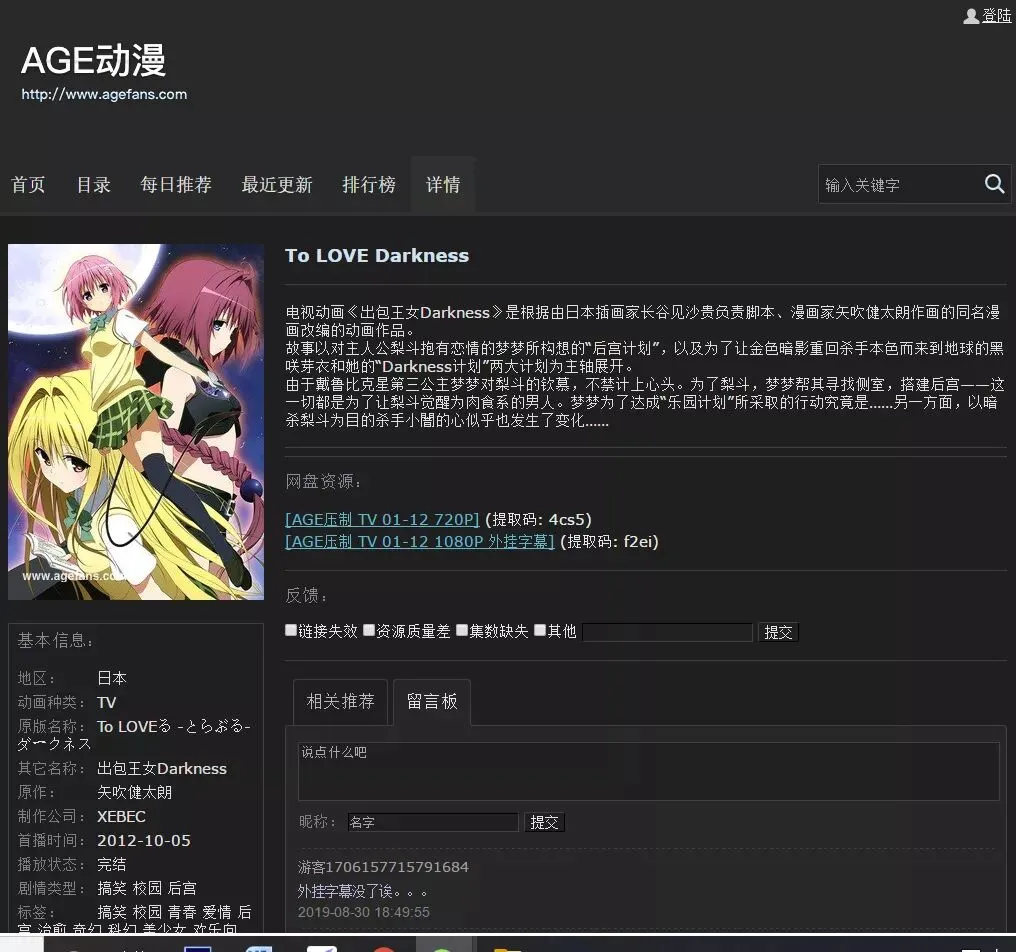Submit feedback with 提交 button
This screenshot has width=1016, height=952.
778,633
